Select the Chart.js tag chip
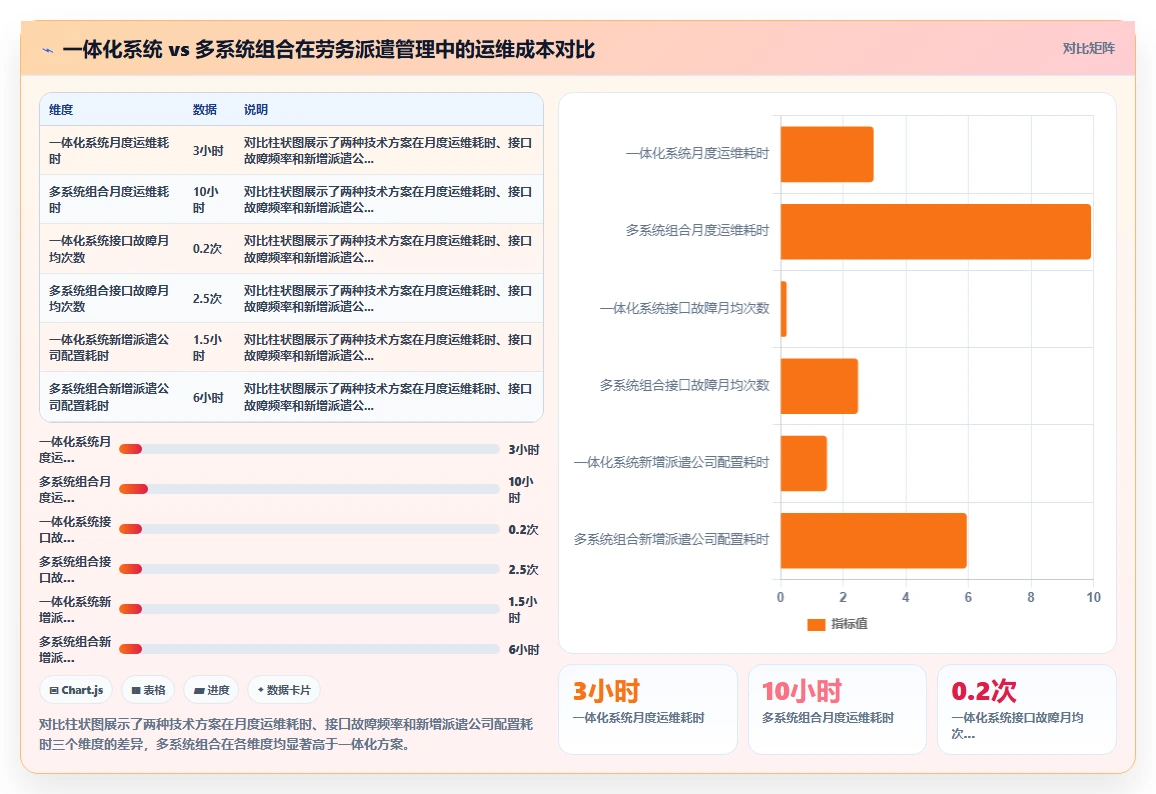The image size is (1156, 794). [76, 690]
